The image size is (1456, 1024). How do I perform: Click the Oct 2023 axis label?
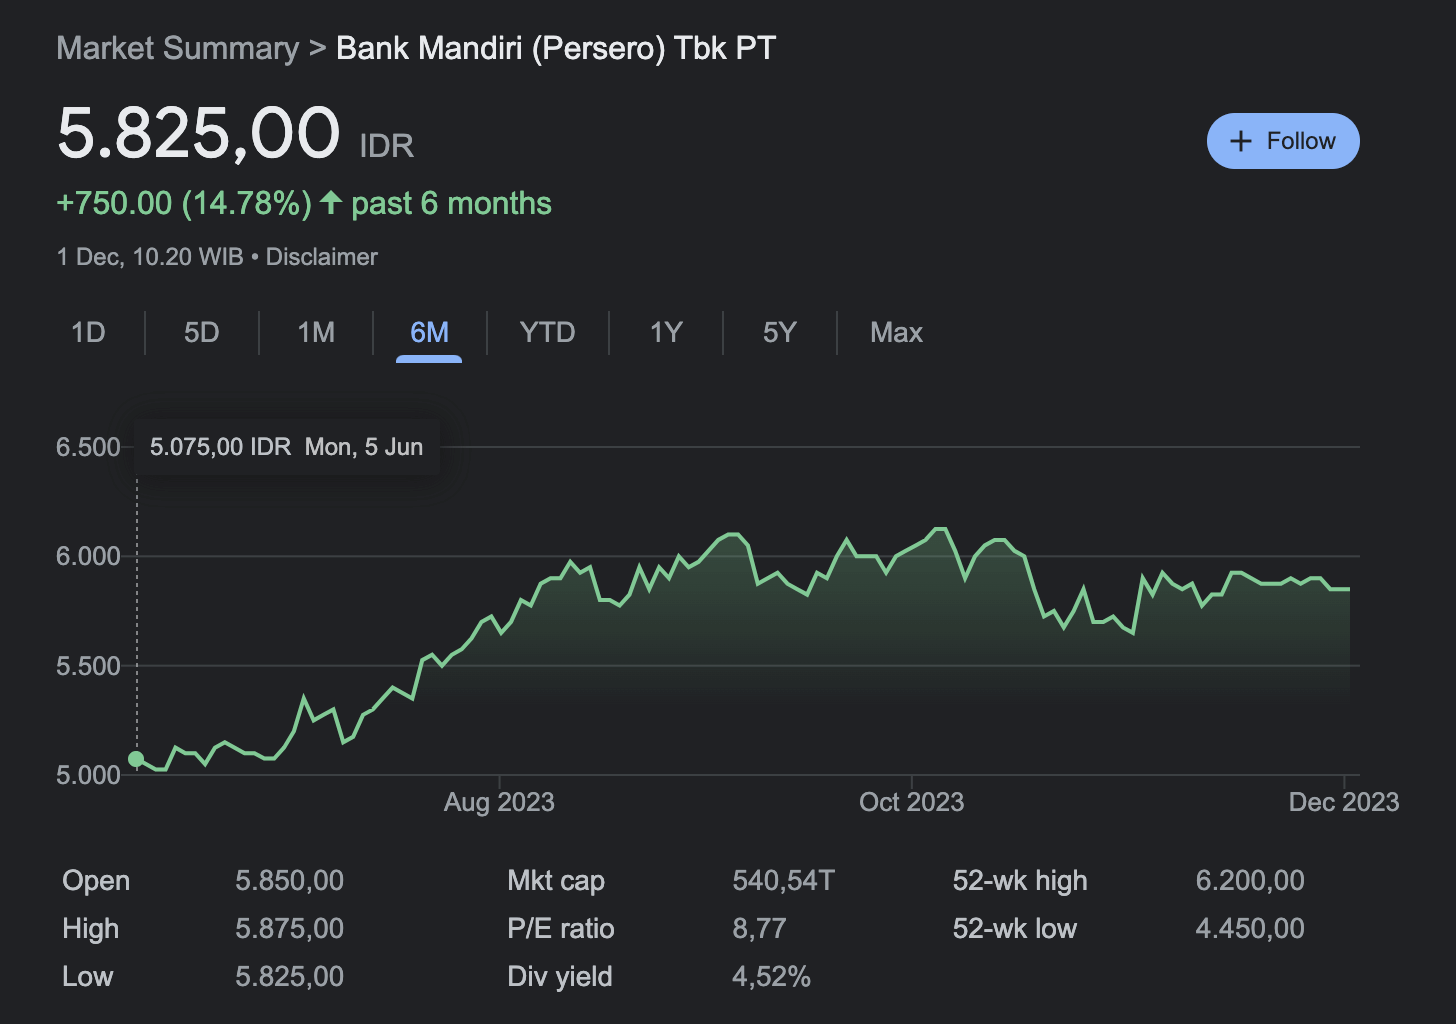click(911, 802)
